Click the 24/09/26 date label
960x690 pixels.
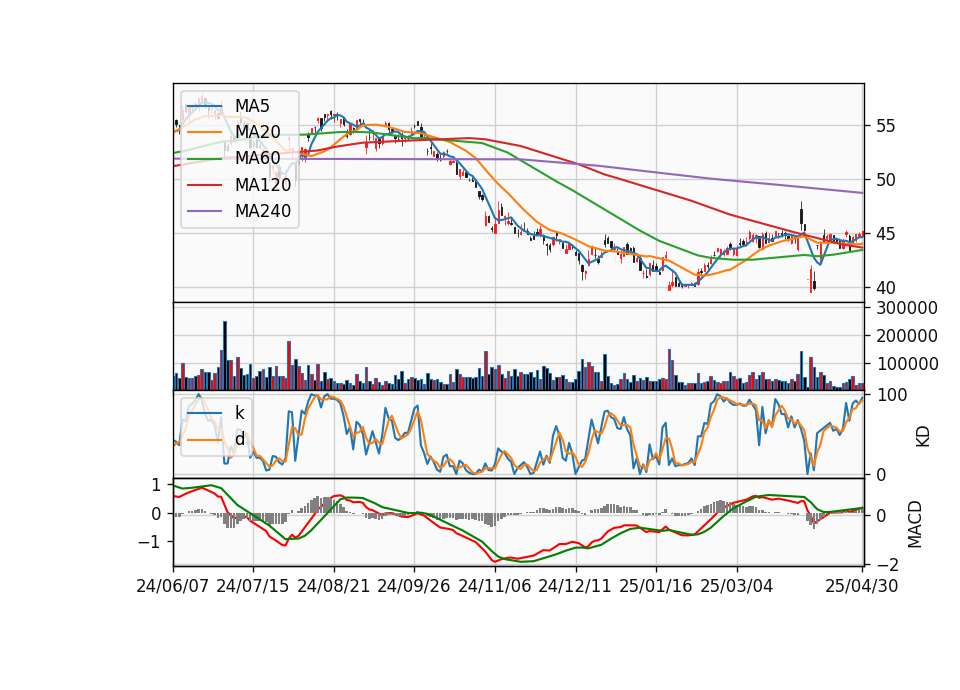pos(414,586)
